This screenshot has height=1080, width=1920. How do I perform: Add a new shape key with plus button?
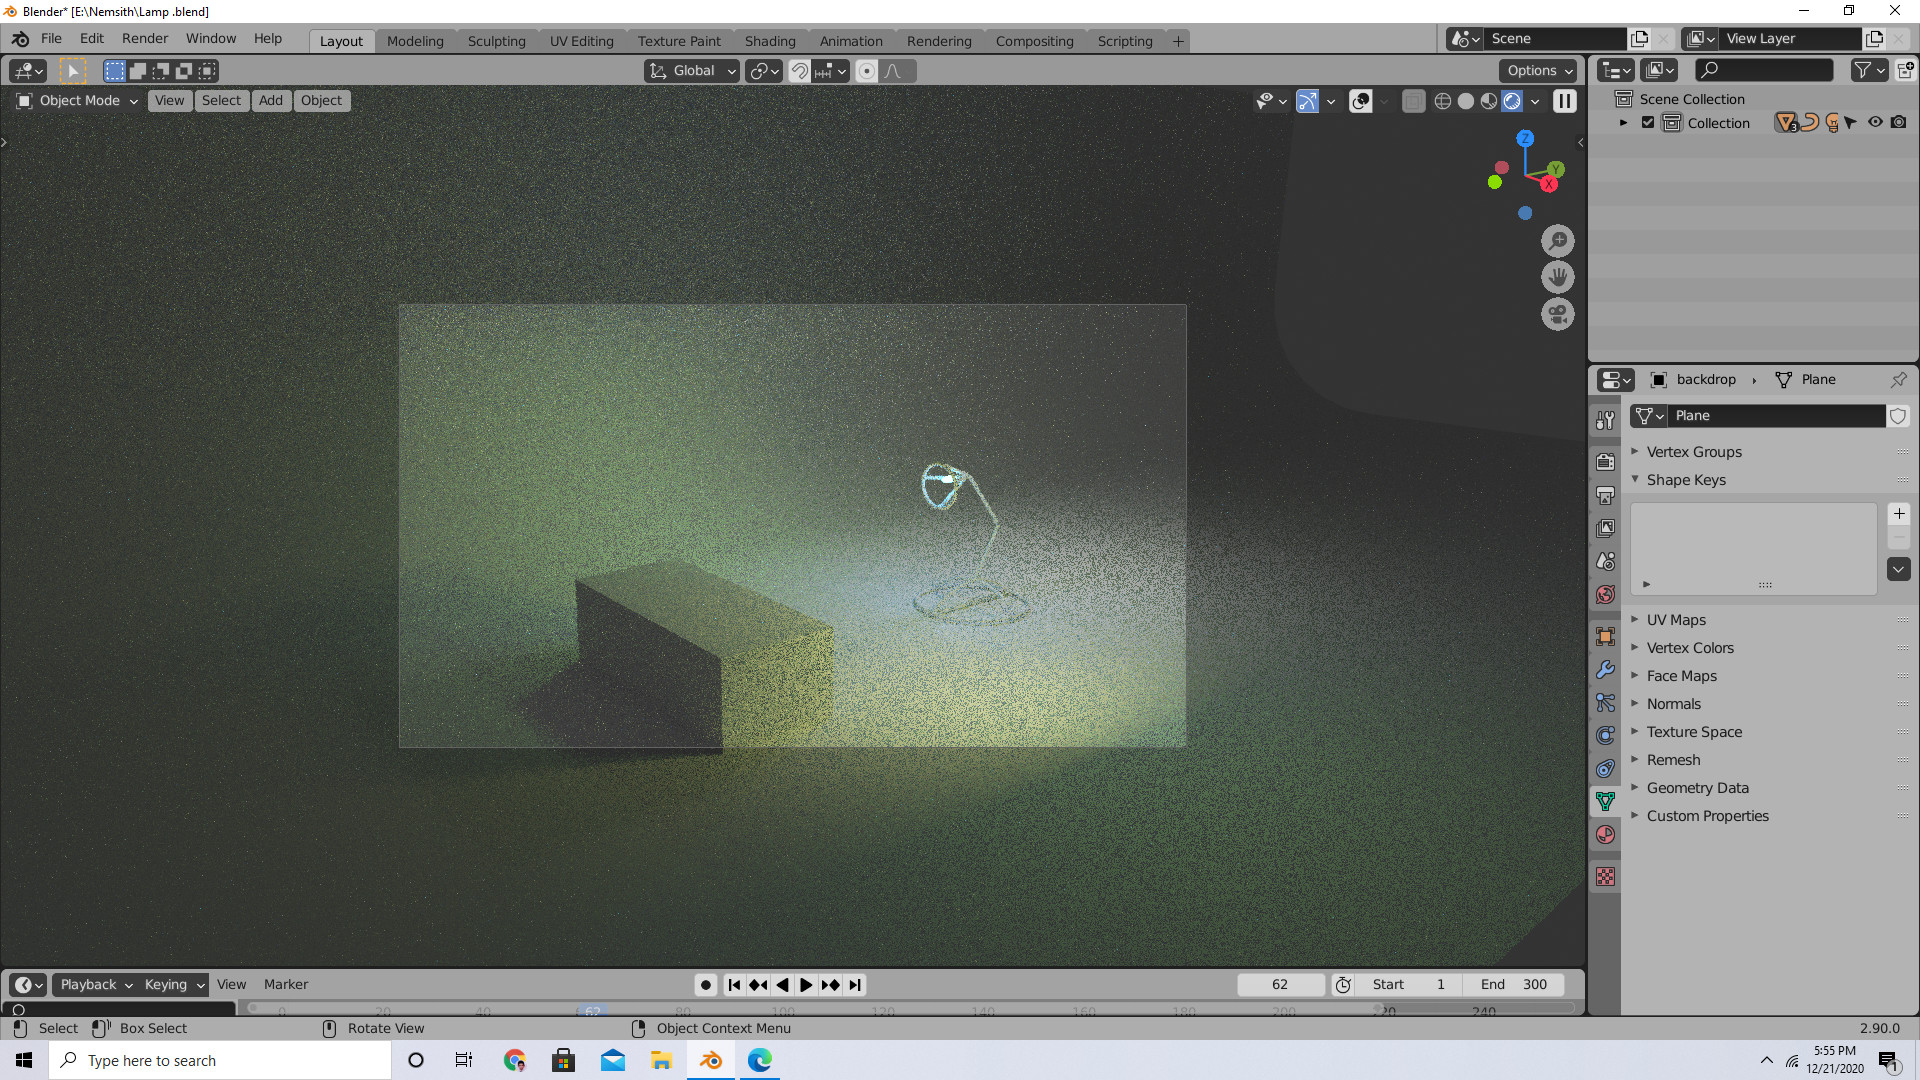[x=1899, y=513]
